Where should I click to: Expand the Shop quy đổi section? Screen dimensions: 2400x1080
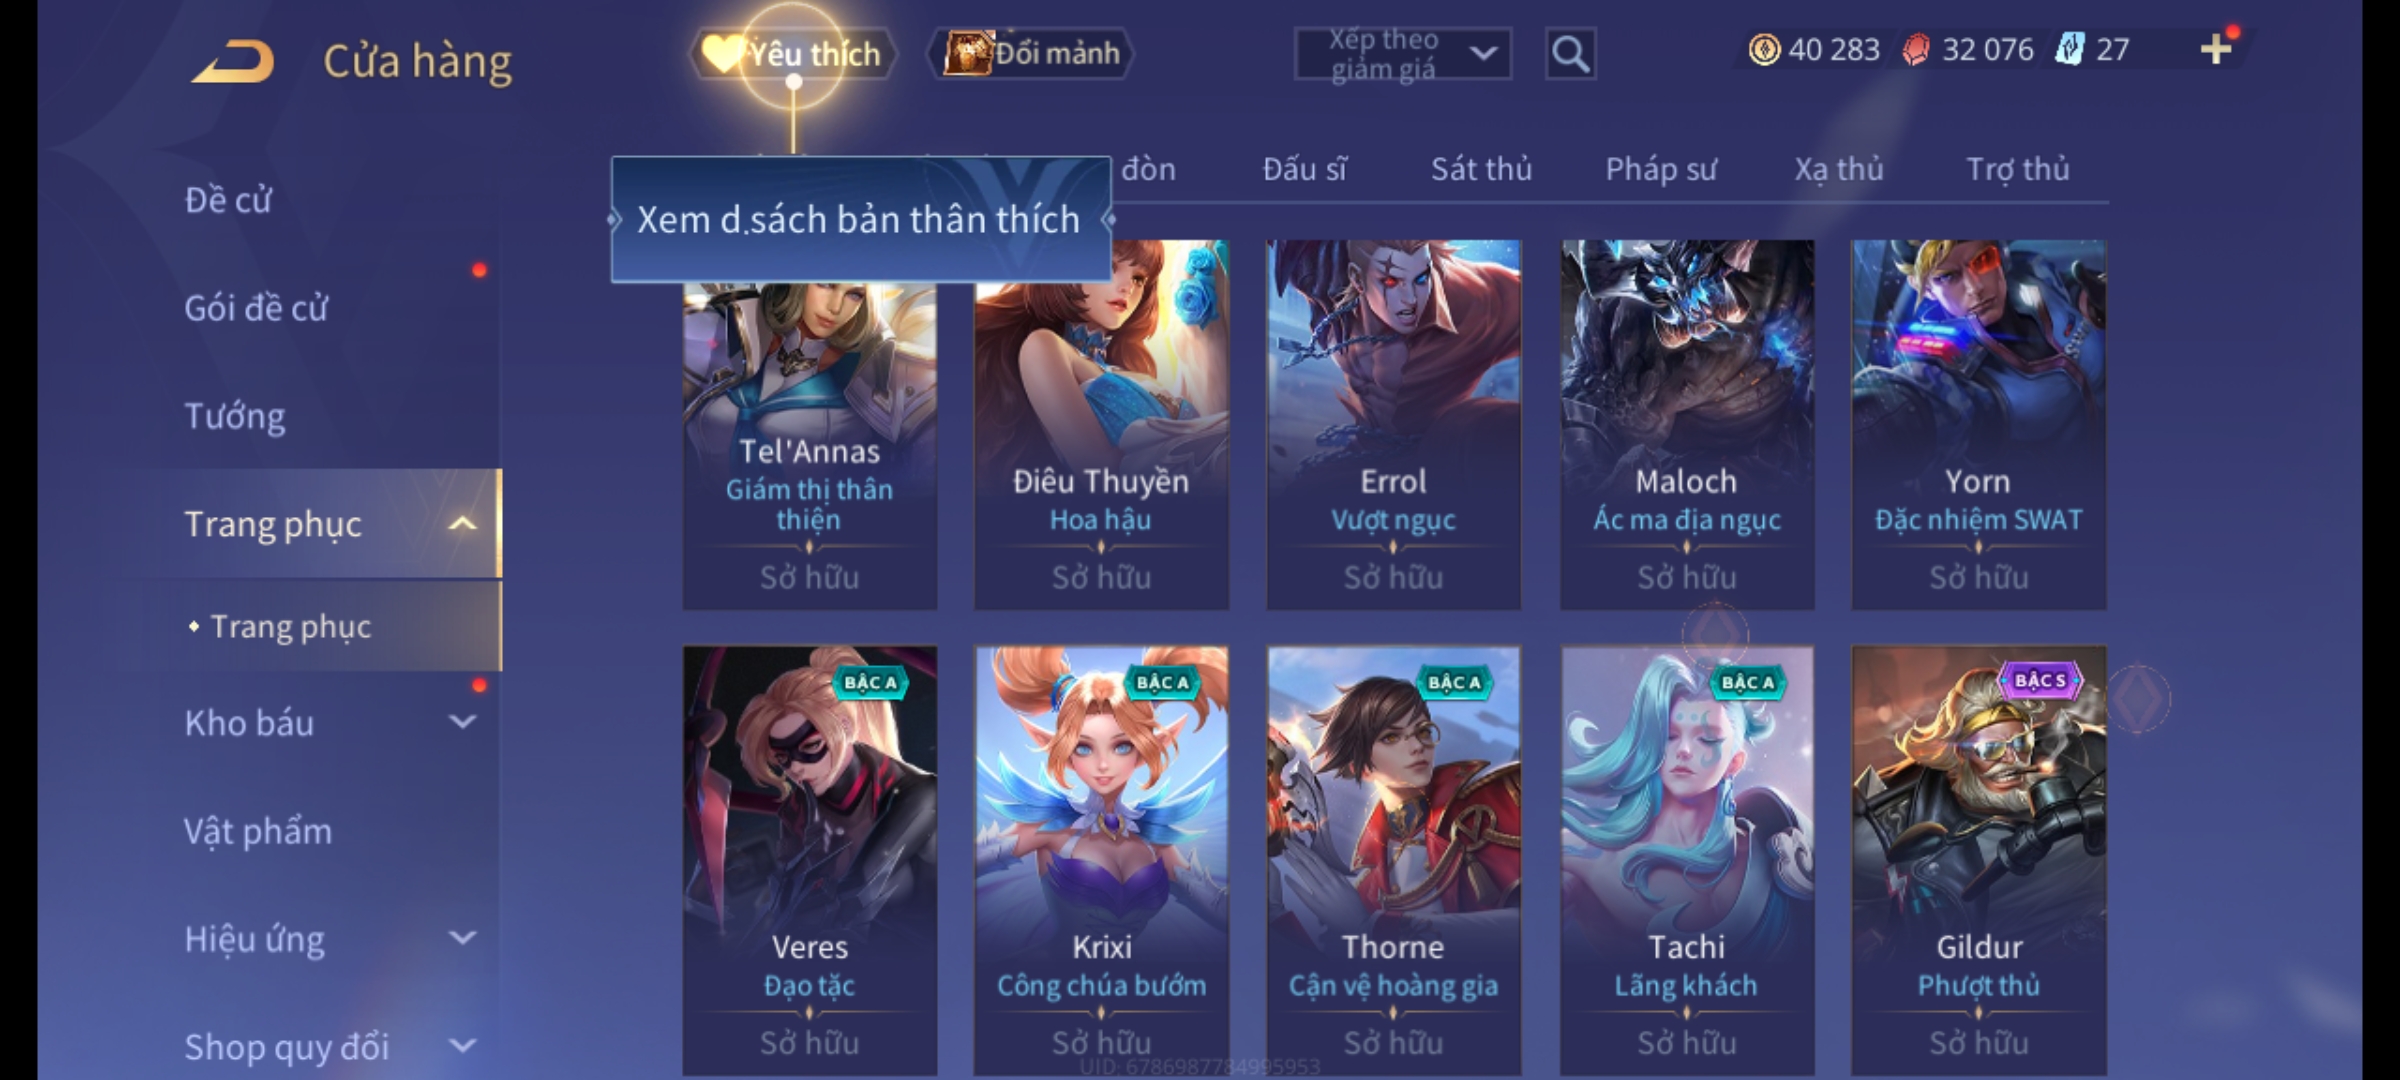(x=462, y=1045)
